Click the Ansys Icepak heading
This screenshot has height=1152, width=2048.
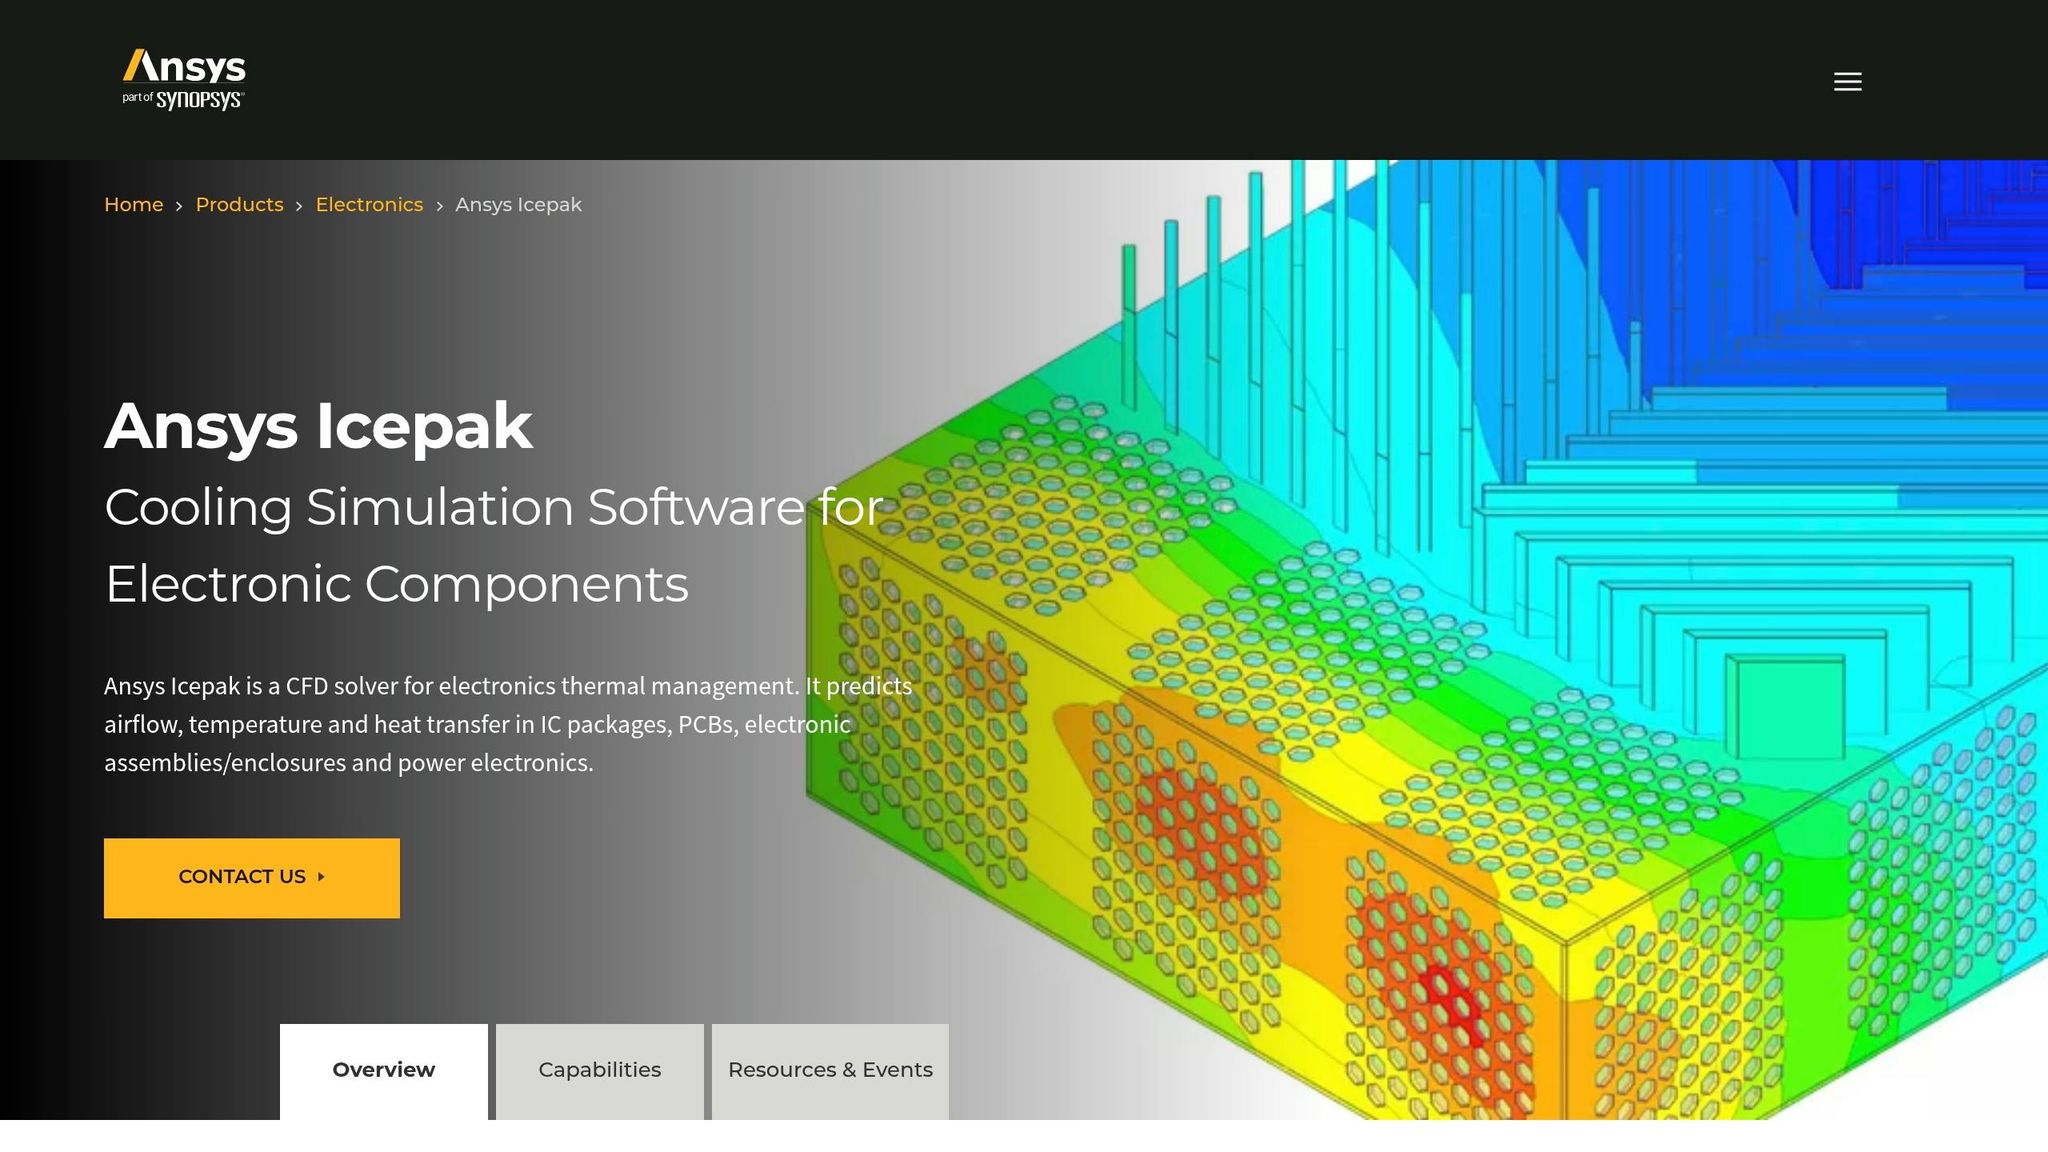coord(318,426)
